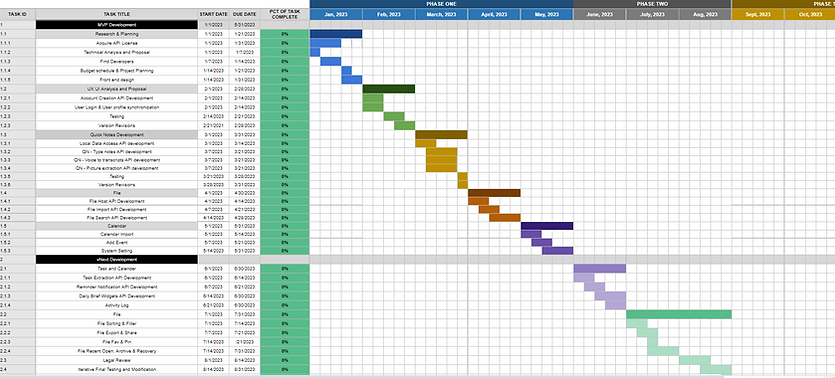
Task: Click the START DATE column header
Action: (214, 14)
